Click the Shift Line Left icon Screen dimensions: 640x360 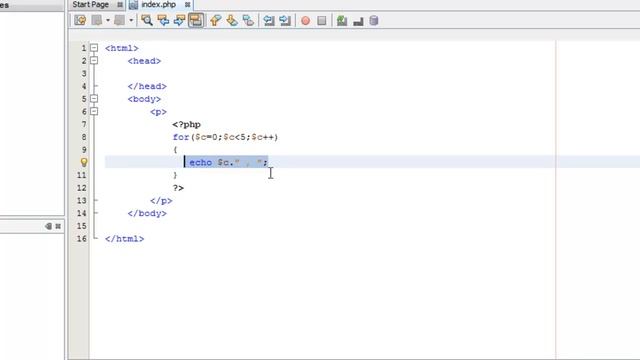pyautogui.click(x=269, y=20)
